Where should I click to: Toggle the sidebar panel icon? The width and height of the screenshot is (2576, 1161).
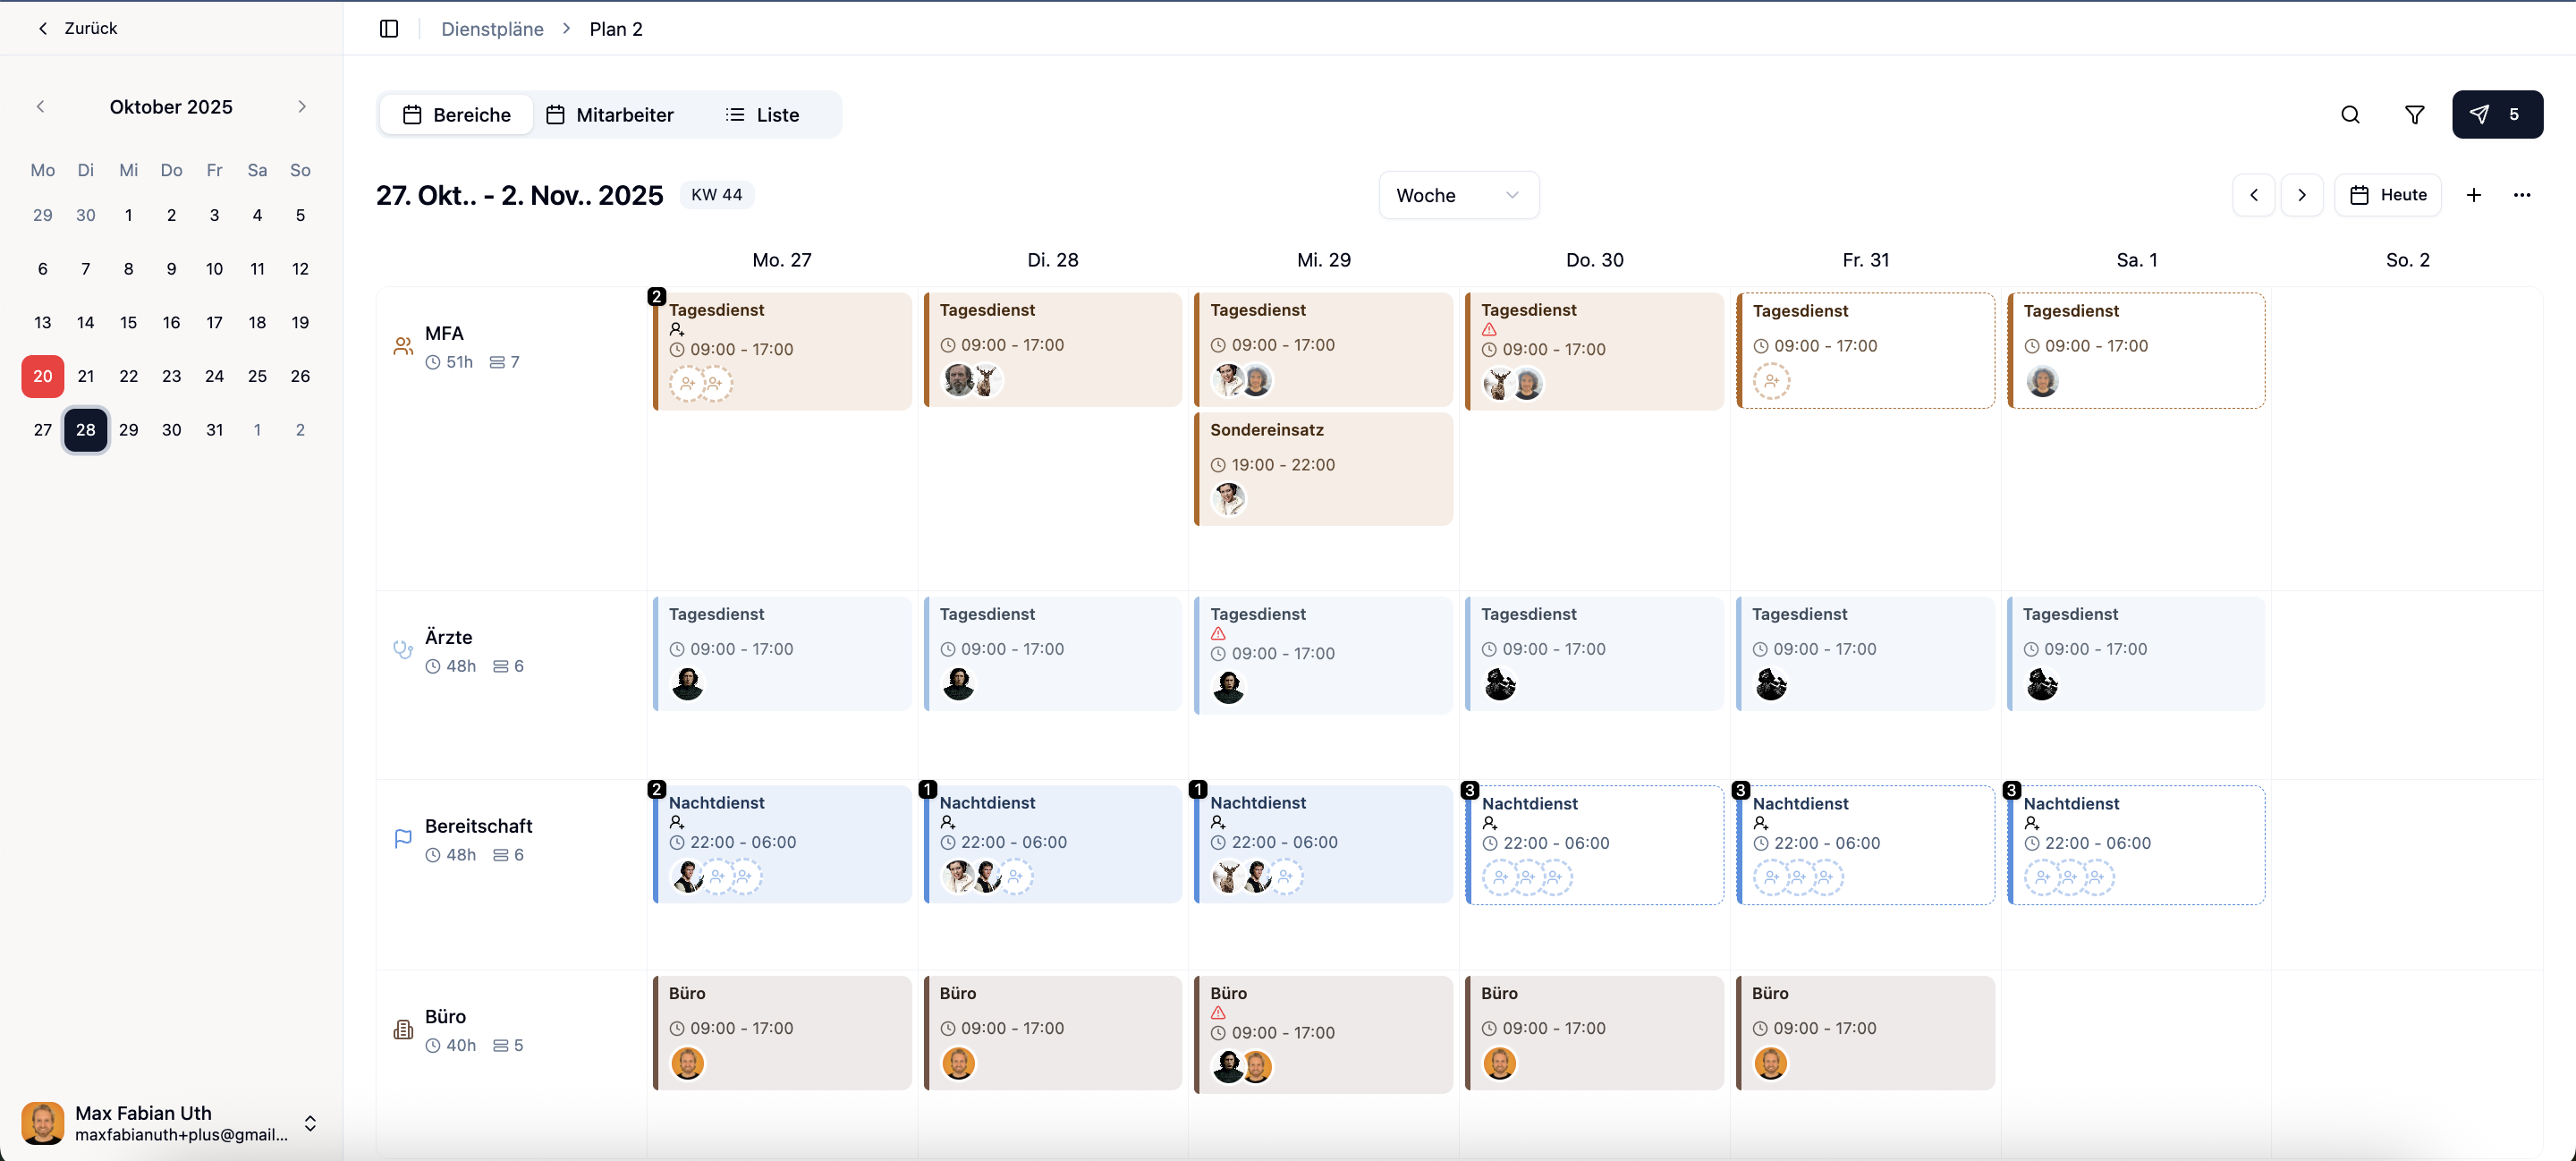tap(389, 29)
